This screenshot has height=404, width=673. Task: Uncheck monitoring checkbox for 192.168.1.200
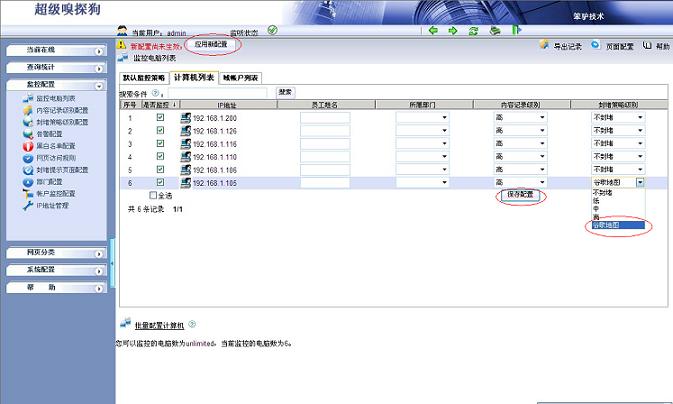[x=160, y=118]
